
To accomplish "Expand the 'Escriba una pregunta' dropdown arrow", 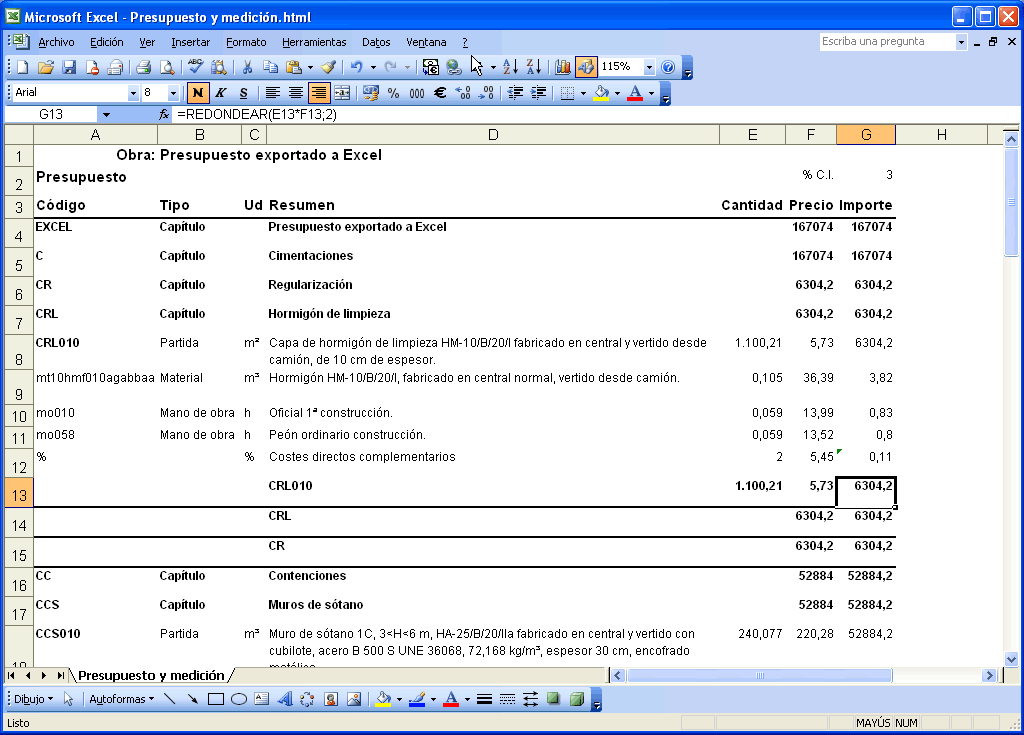I will pos(961,42).
